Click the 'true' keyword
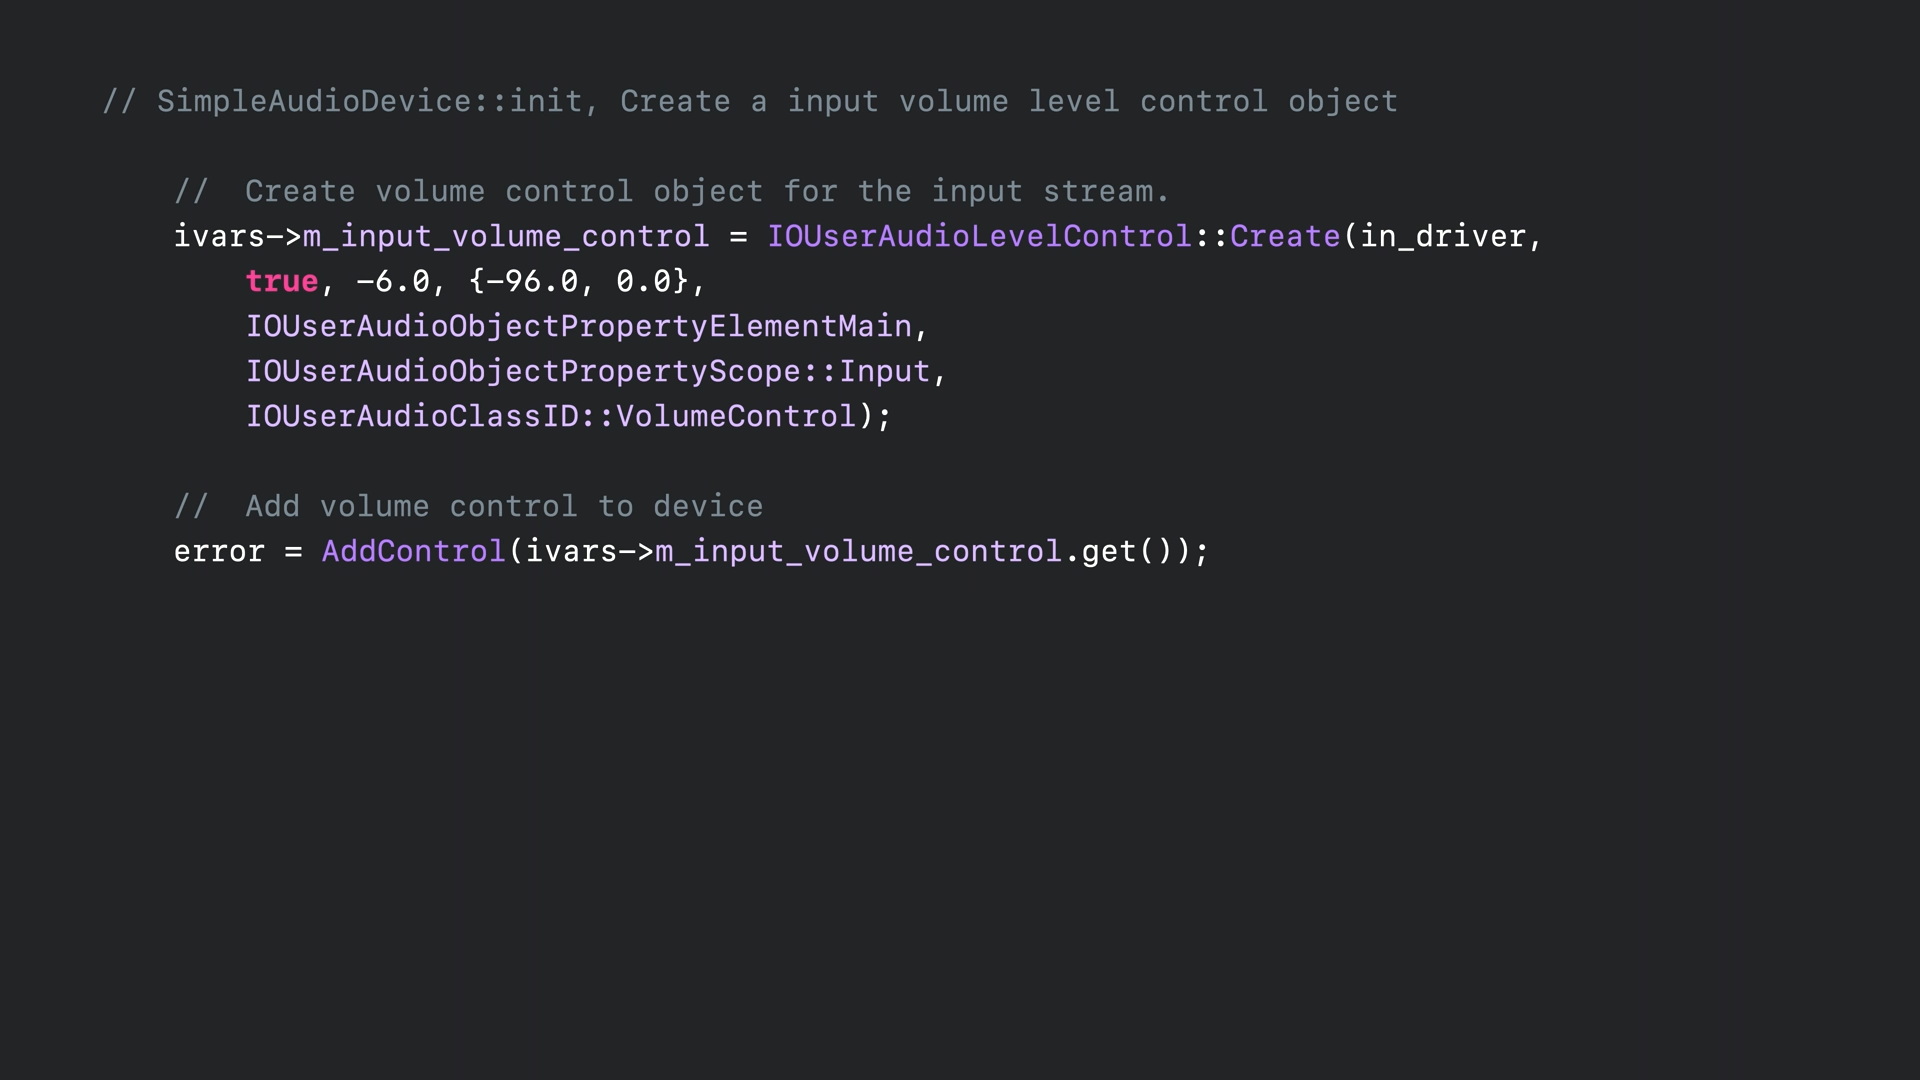The height and width of the screenshot is (1080, 1920). [x=282, y=281]
